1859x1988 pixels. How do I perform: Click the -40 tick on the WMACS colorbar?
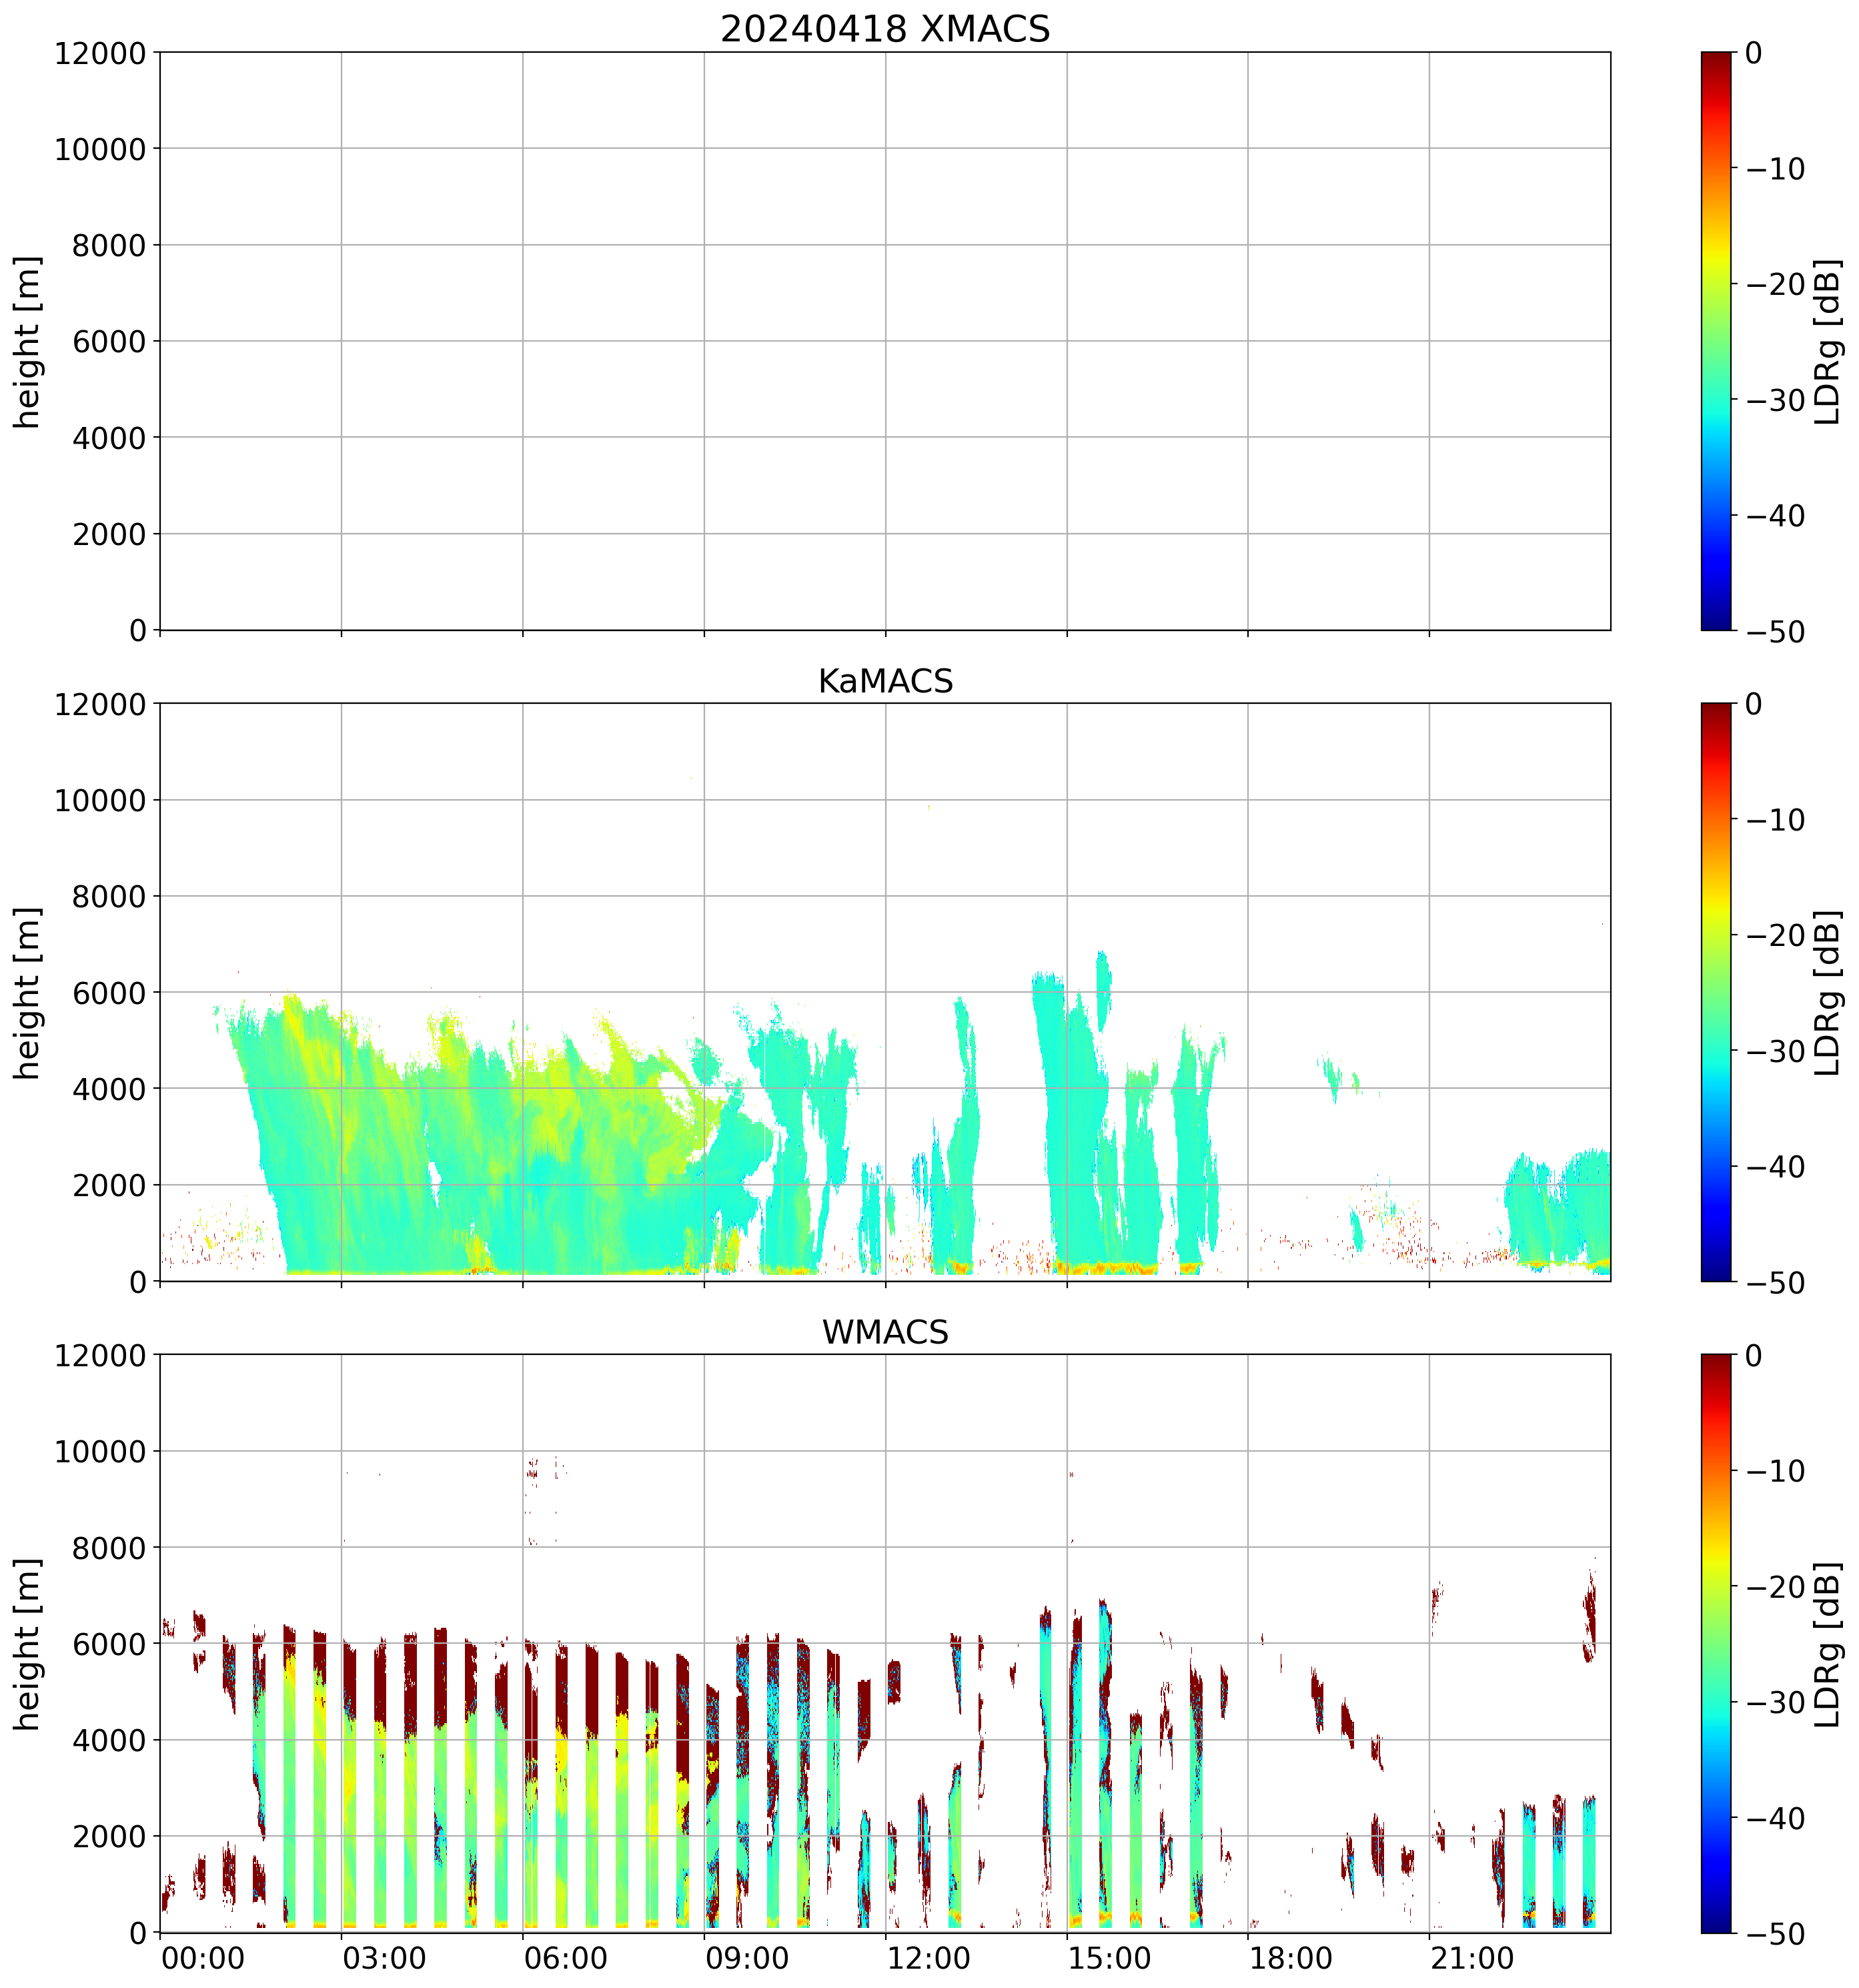tap(1777, 1818)
